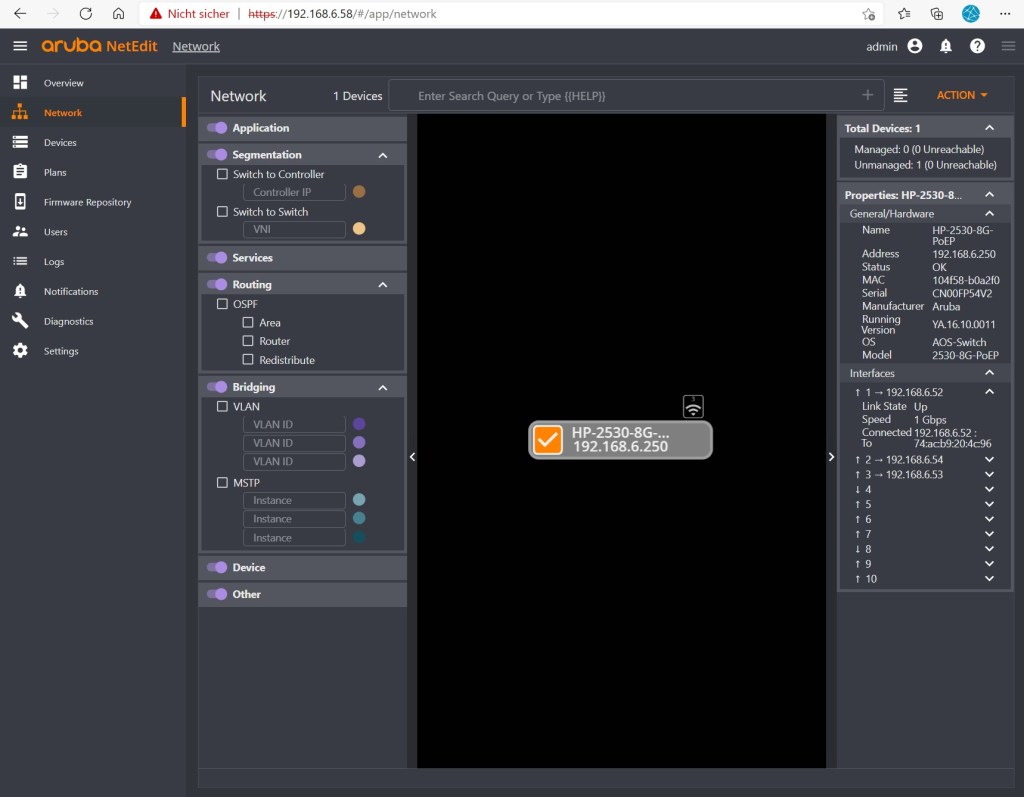Click the notifications bell in header
This screenshot has height=797, width=1024.
pos(945,46)
